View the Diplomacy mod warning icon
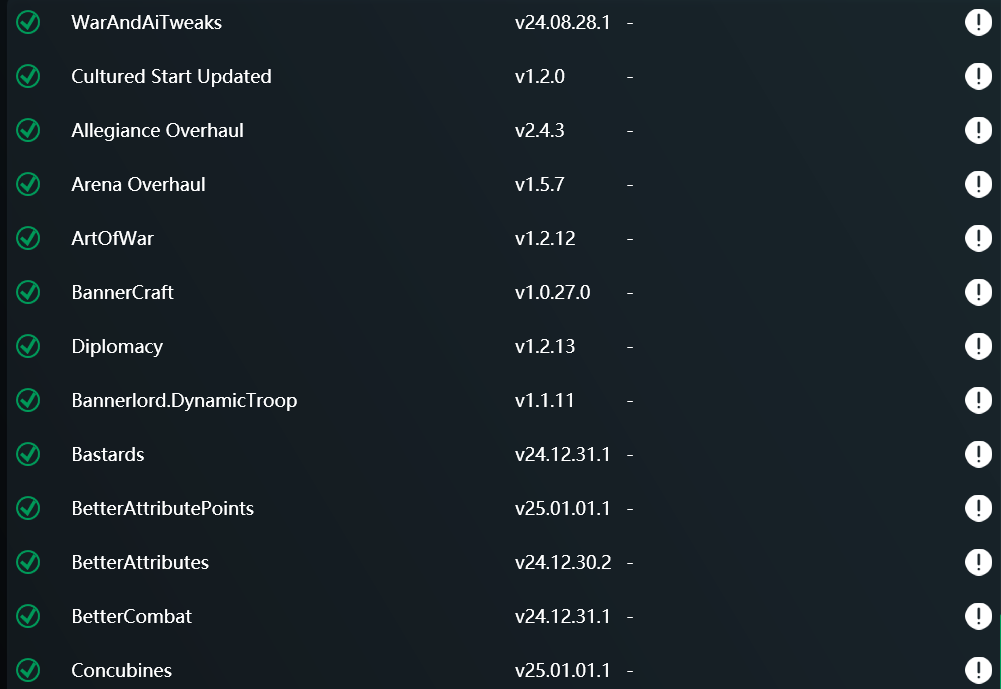1001x689 pixels. 977,347
